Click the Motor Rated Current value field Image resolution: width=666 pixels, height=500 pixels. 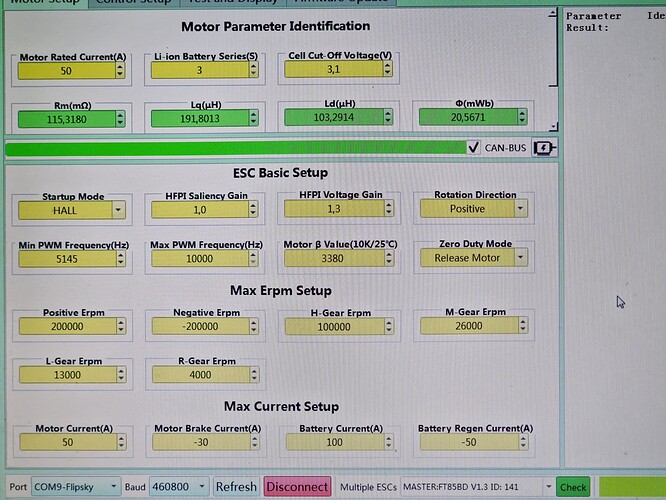66,71
